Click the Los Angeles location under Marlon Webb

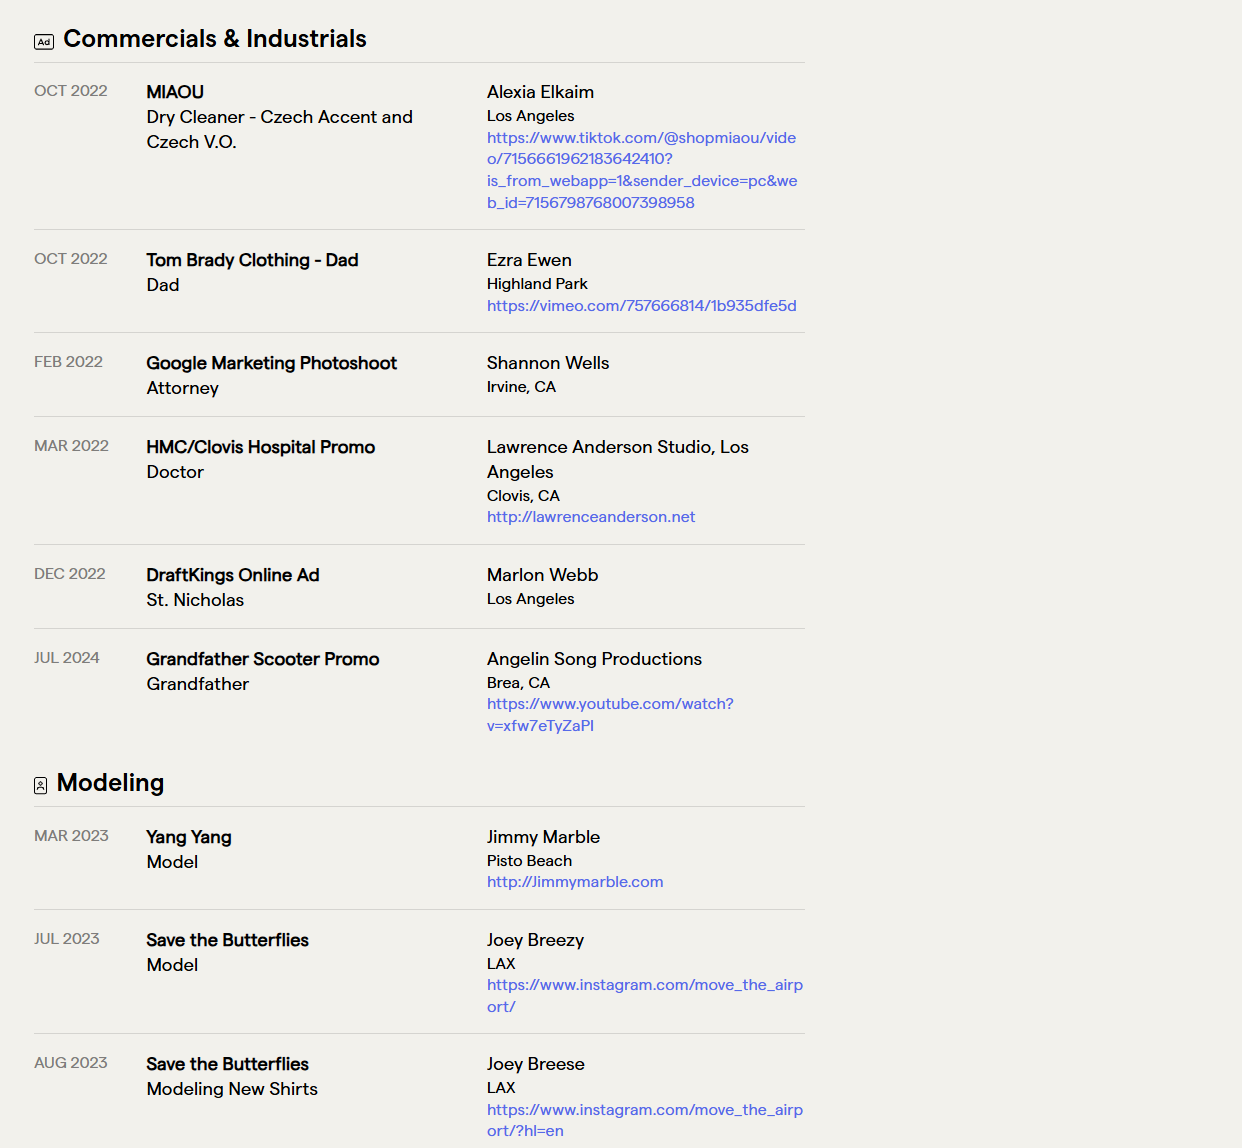point(531,599)
